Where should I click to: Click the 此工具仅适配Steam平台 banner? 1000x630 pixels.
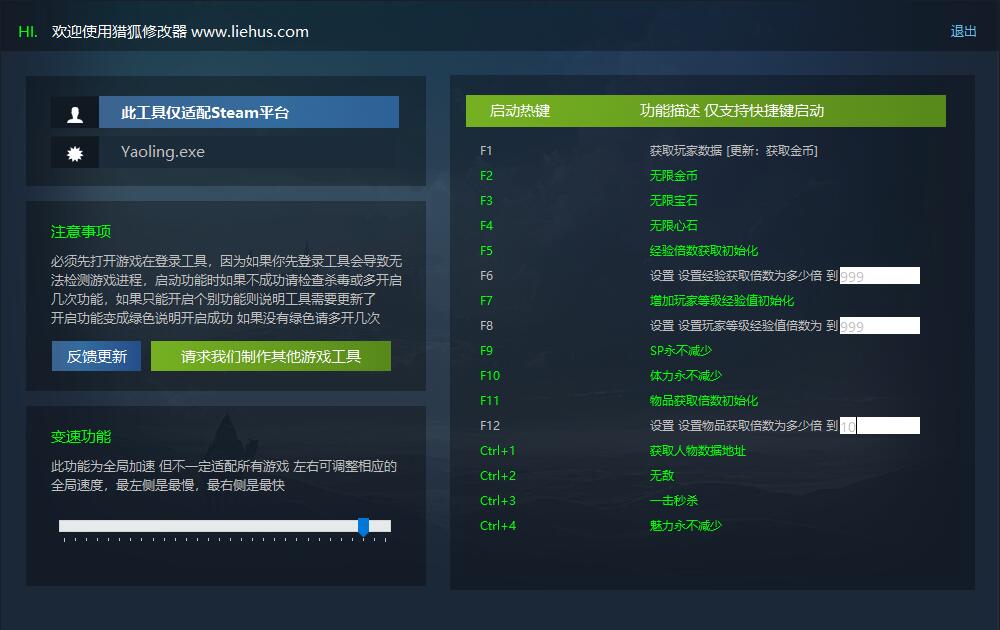[x=249, y=112]
